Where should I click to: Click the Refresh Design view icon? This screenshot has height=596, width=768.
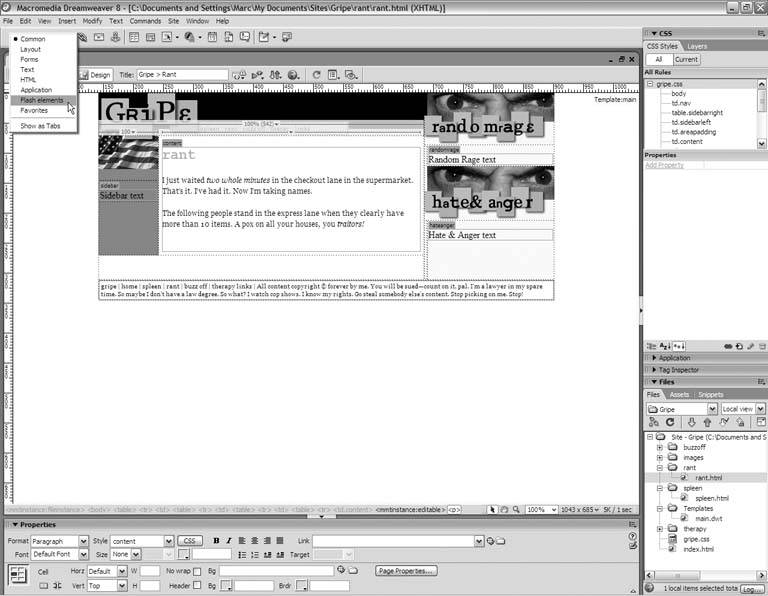pyautogui.click(x=317, y=74)
